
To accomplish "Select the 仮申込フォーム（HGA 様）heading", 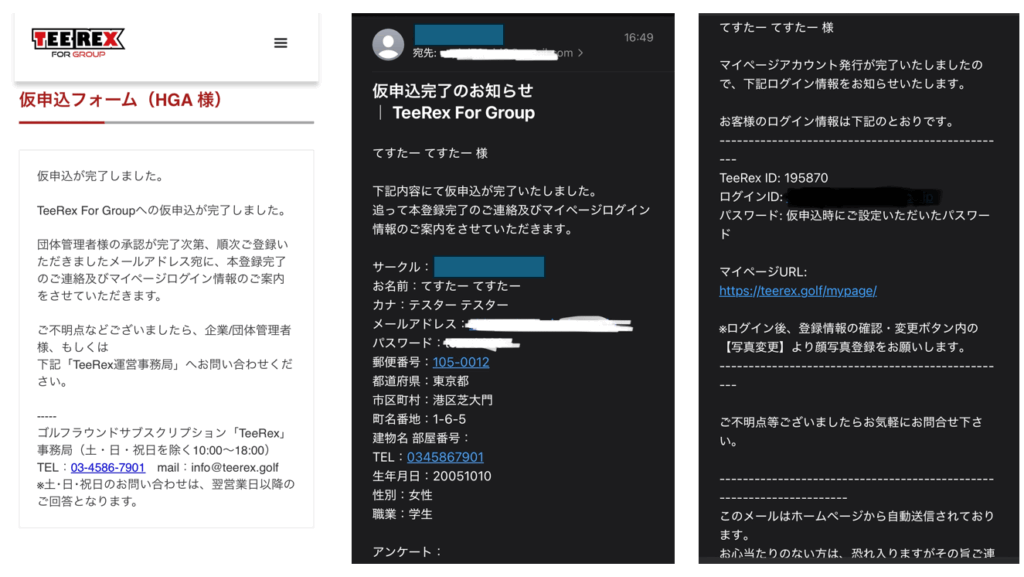I will tap(121, 100).
